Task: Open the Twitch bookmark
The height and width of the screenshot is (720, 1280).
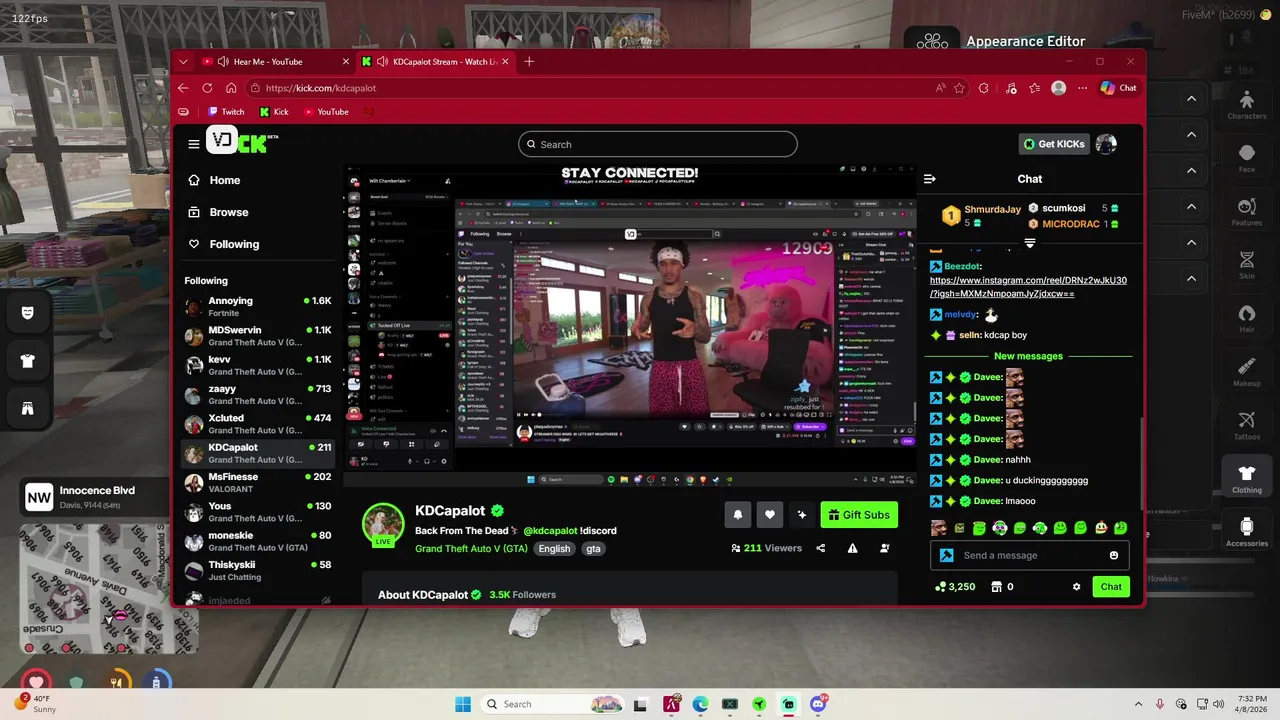Action: [x=225, y=112]
